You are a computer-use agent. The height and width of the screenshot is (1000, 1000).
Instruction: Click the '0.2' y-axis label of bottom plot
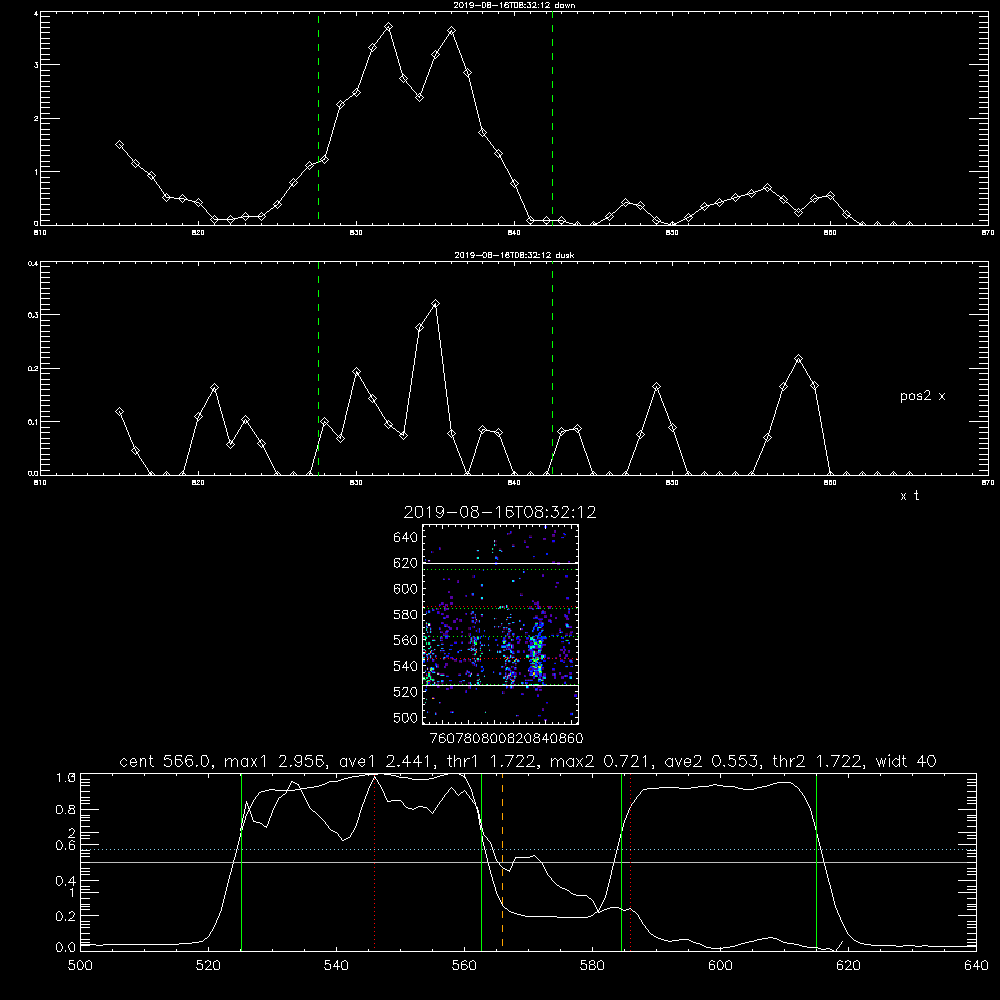[66, 916]
